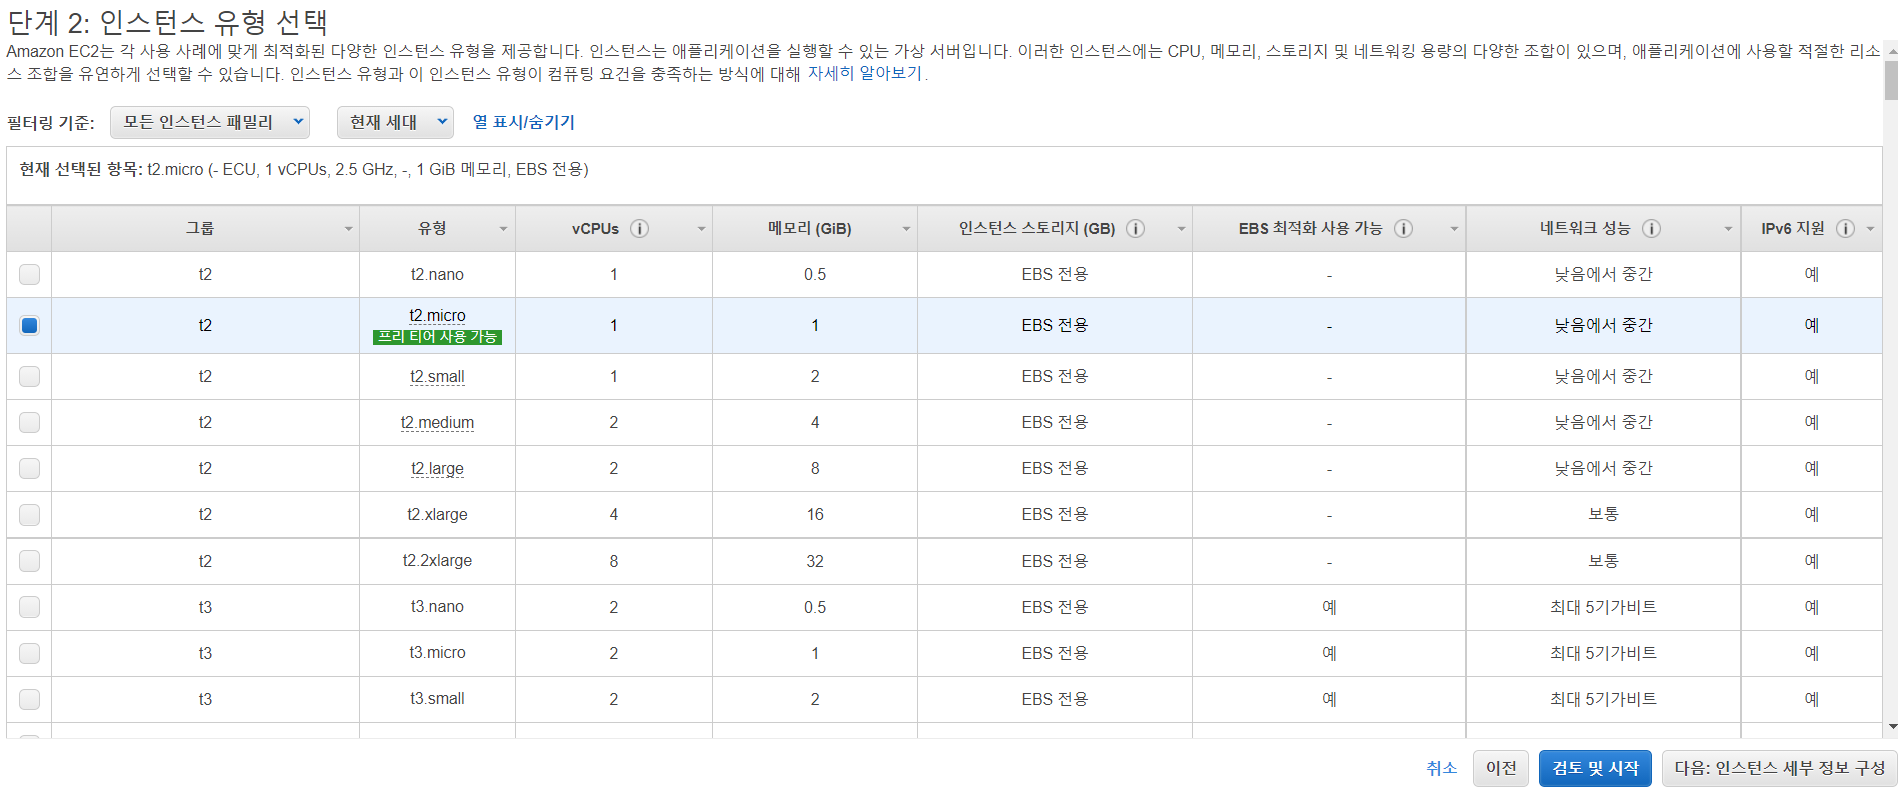Click the t3.small type cell
The image size is (1898, 794).
coord(437,699)
